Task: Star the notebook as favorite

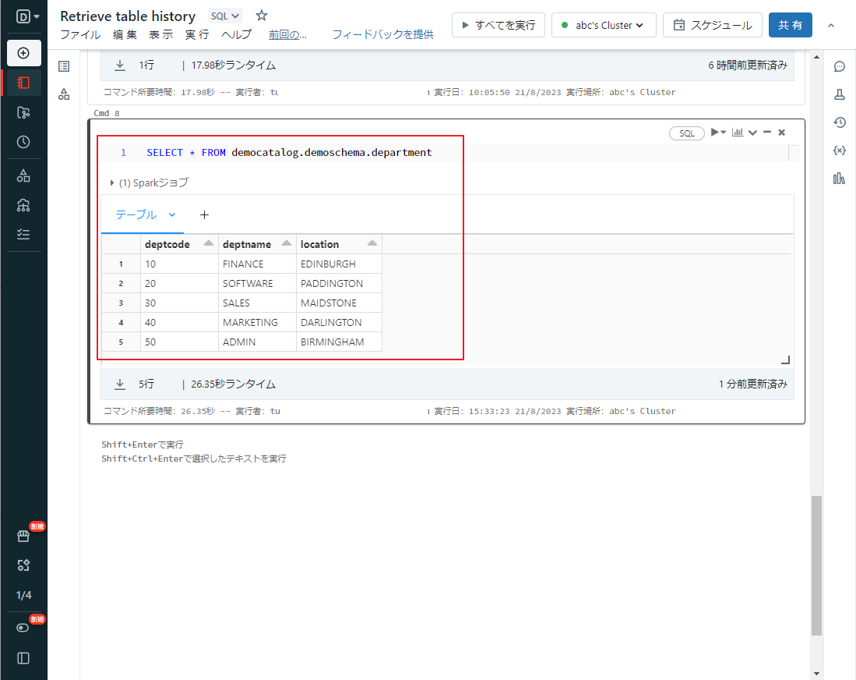Action: click(x=262, y=16)
